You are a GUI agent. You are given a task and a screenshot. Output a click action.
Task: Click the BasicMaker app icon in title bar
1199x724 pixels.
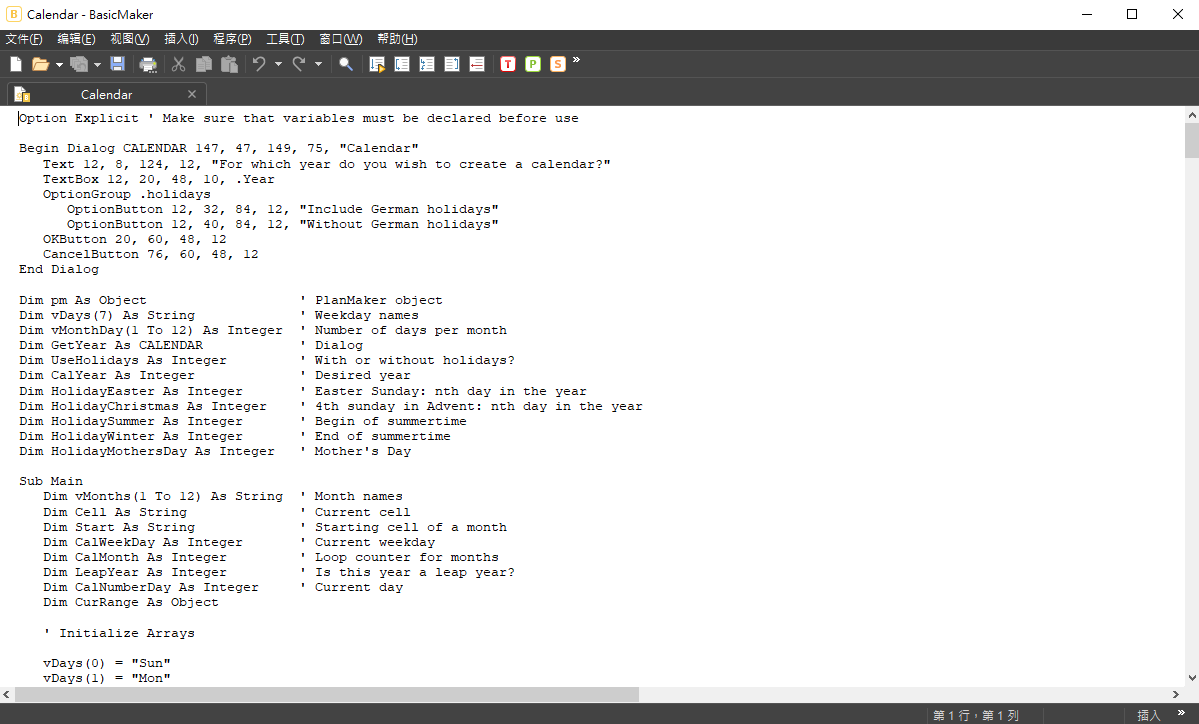click(x=14, y=14)
